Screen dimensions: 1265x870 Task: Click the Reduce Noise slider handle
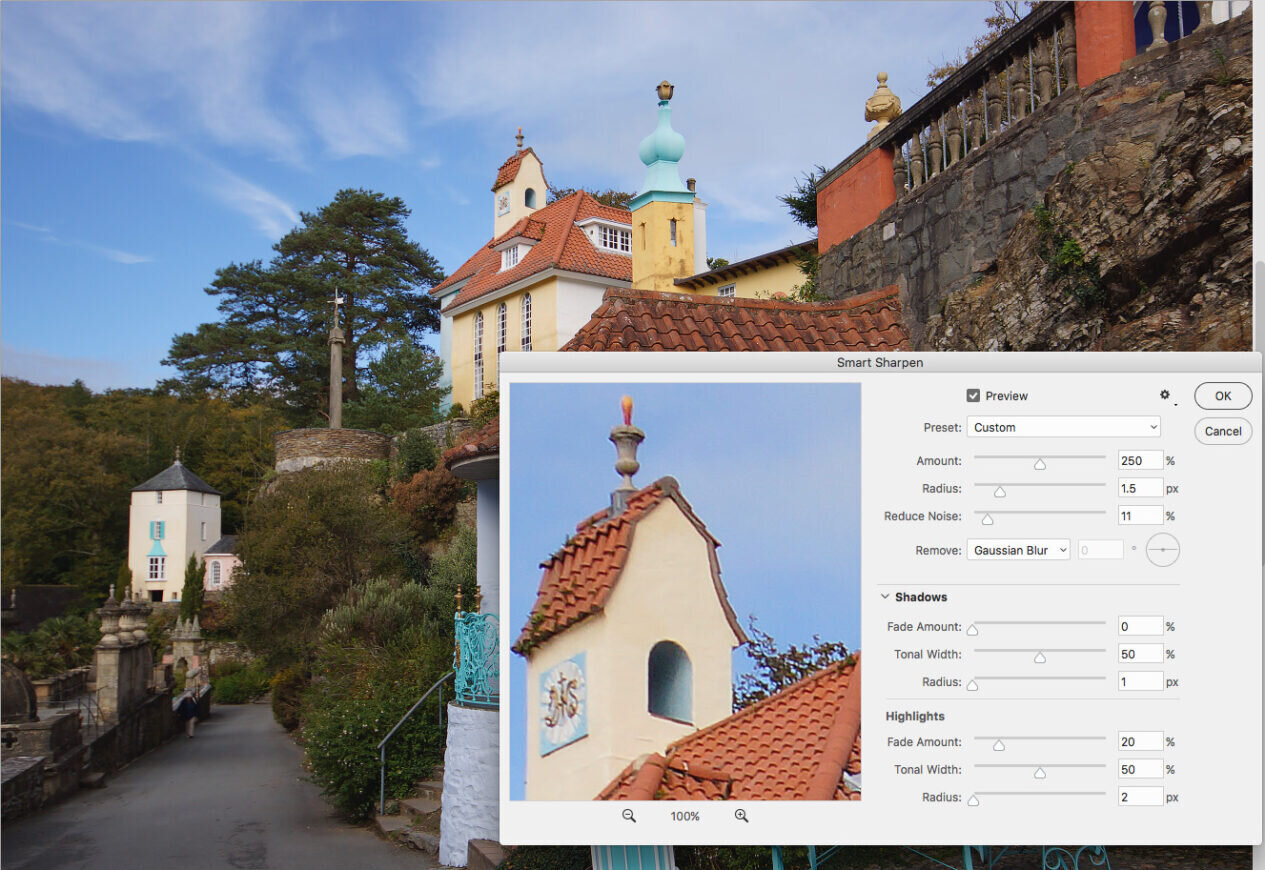(x=988, y=519)
